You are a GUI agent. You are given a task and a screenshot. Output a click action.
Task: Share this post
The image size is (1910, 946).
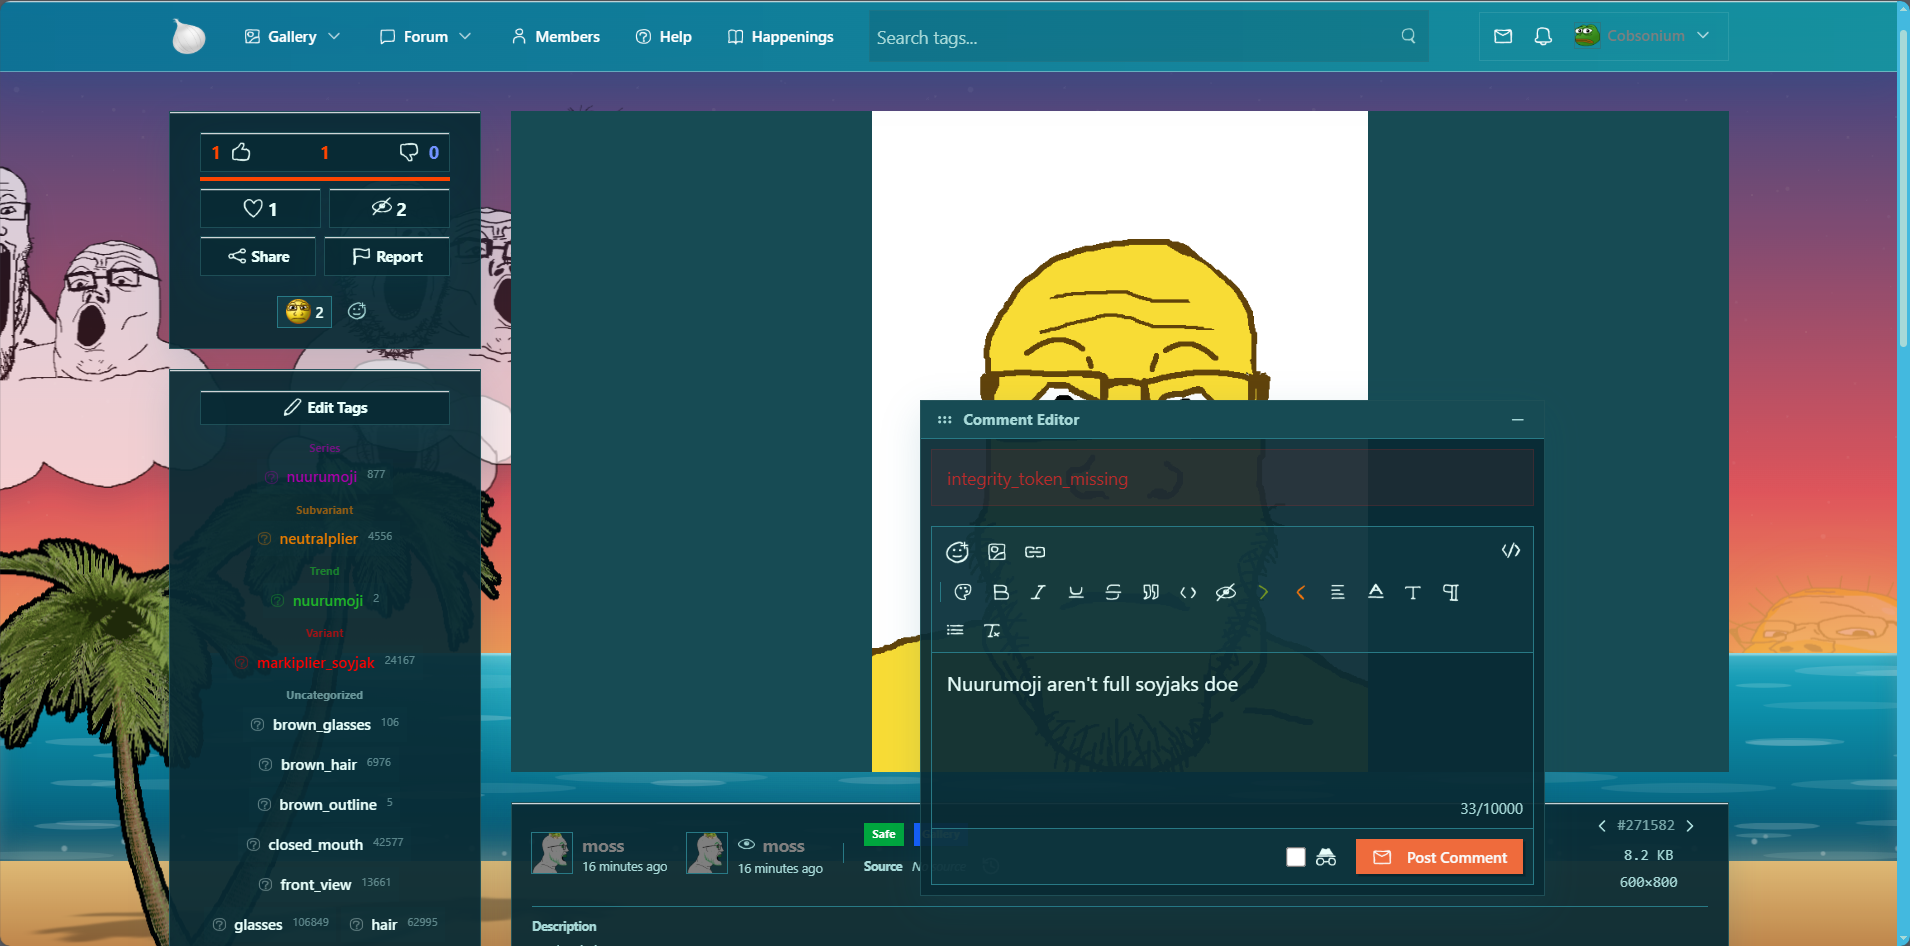(x=258, y=257)
